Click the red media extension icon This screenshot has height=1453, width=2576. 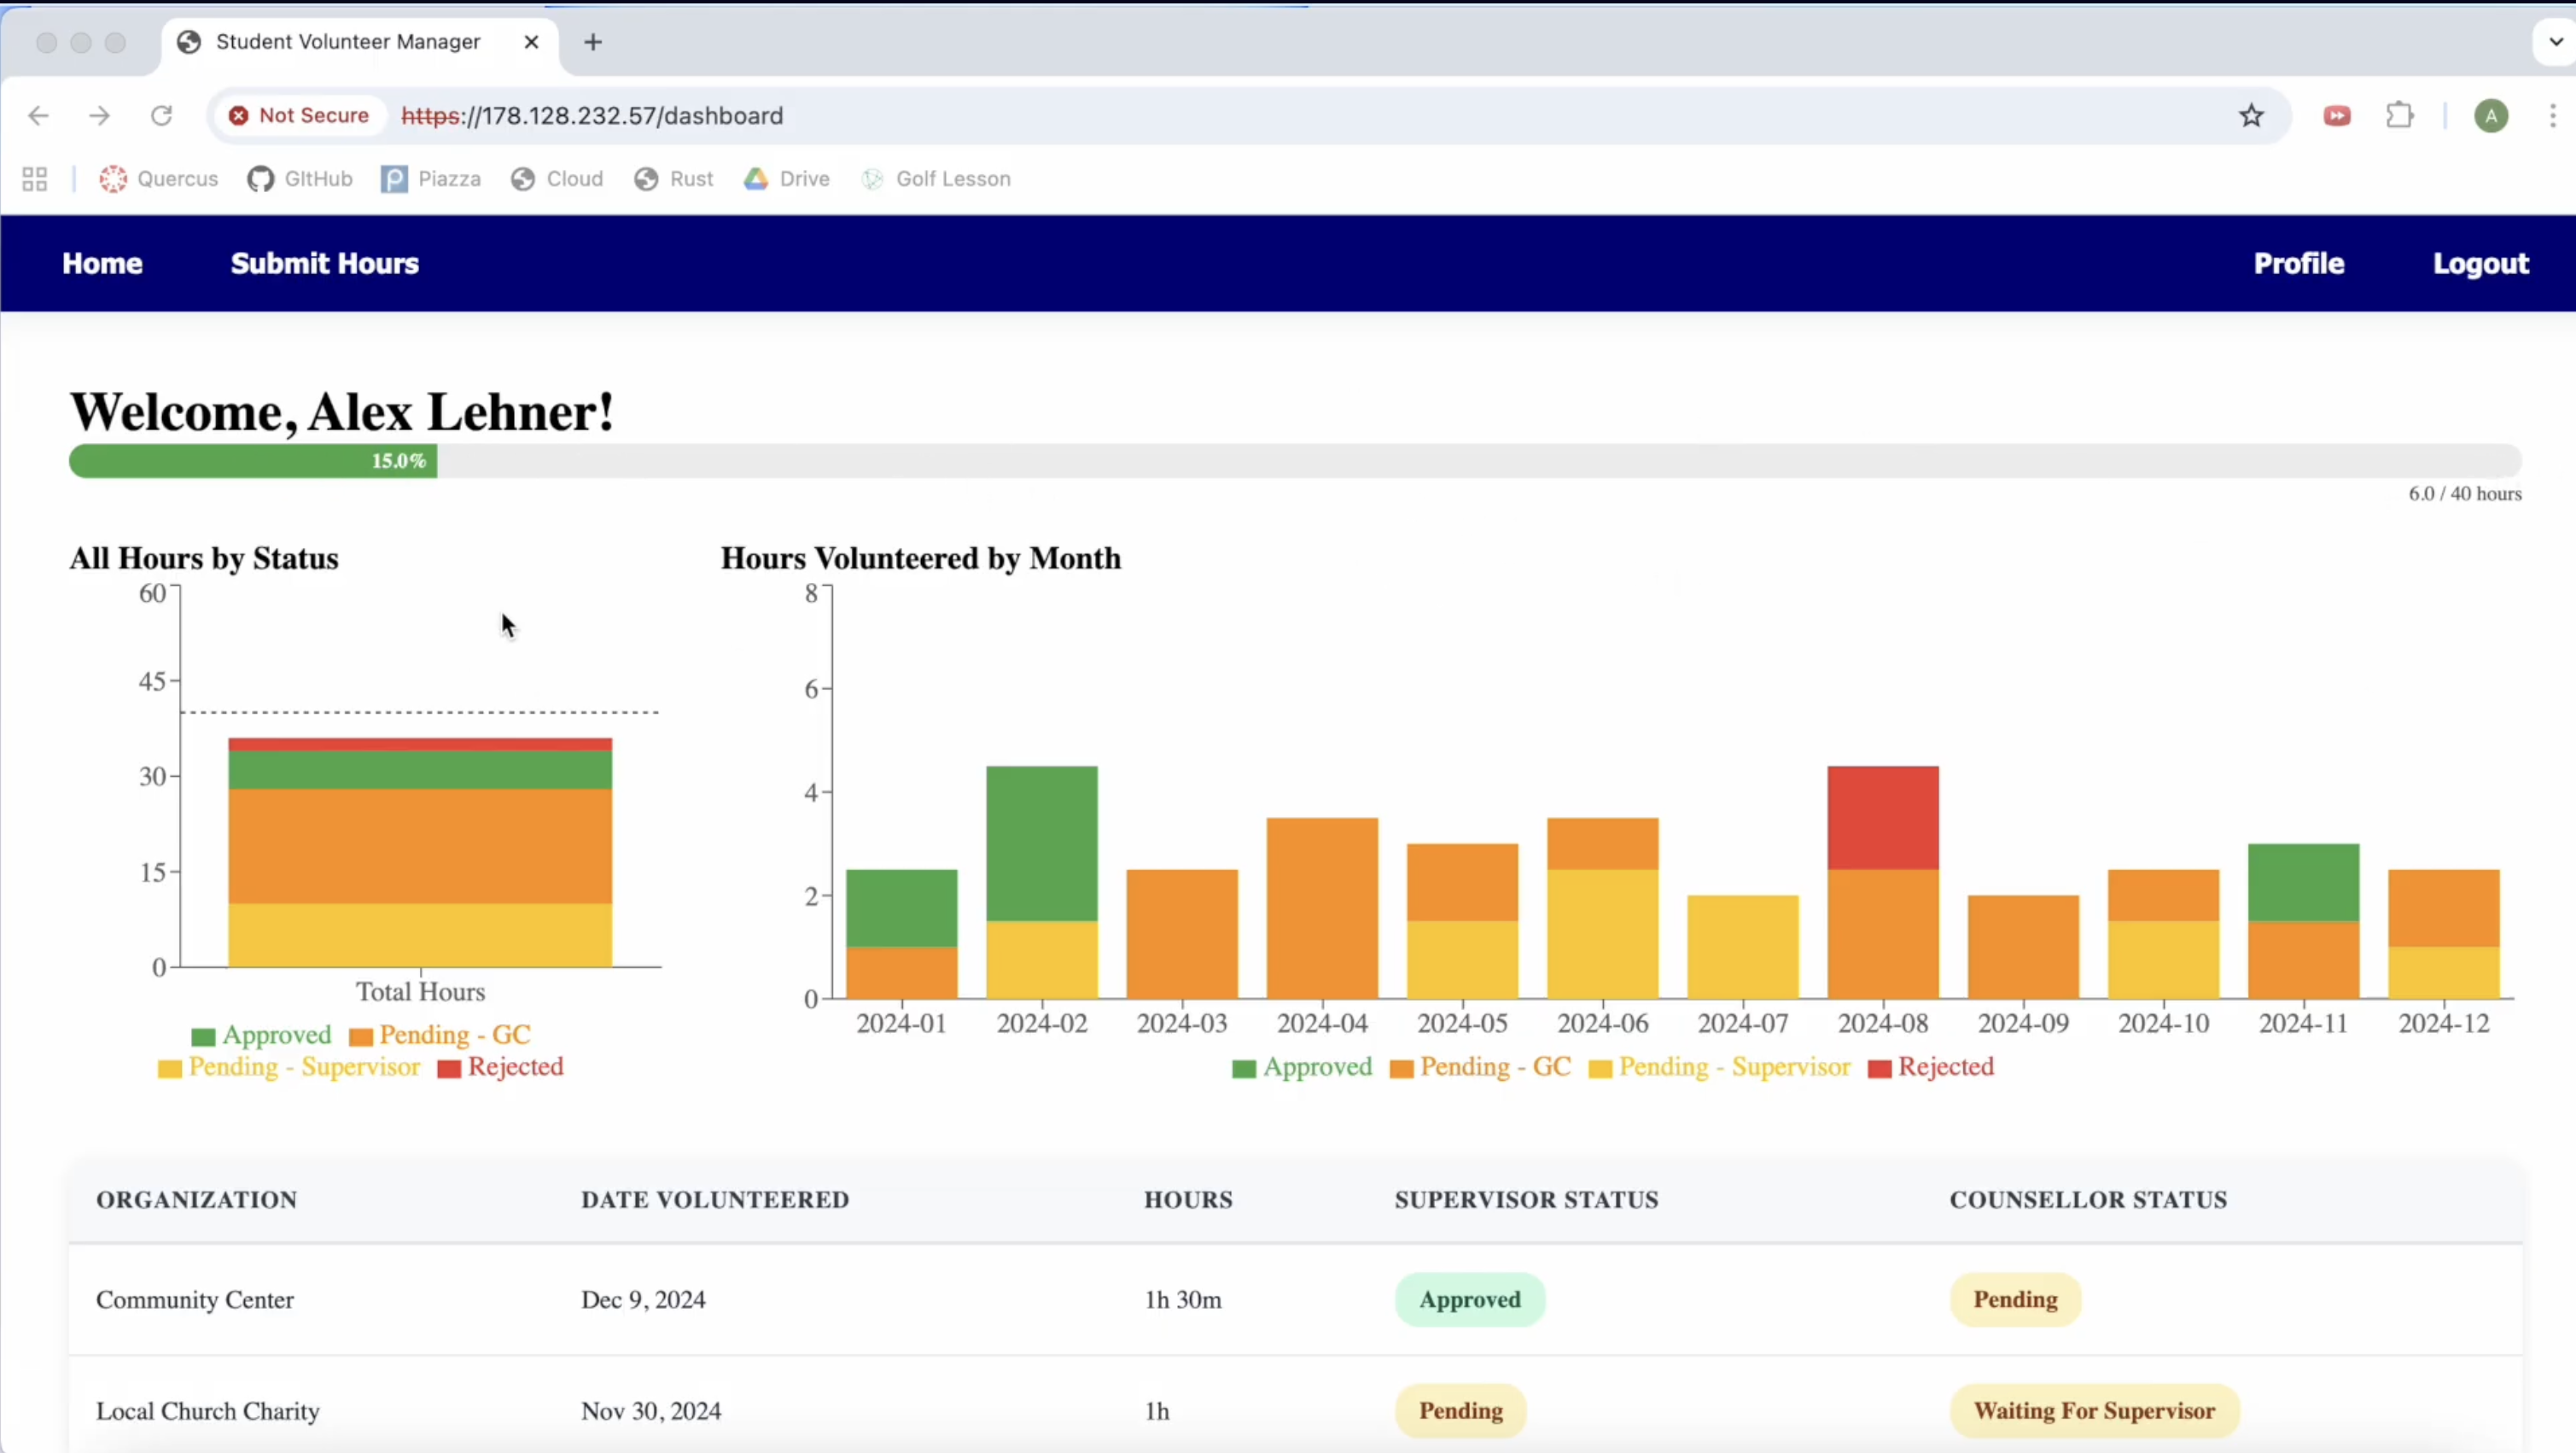tap(2337, 116)
